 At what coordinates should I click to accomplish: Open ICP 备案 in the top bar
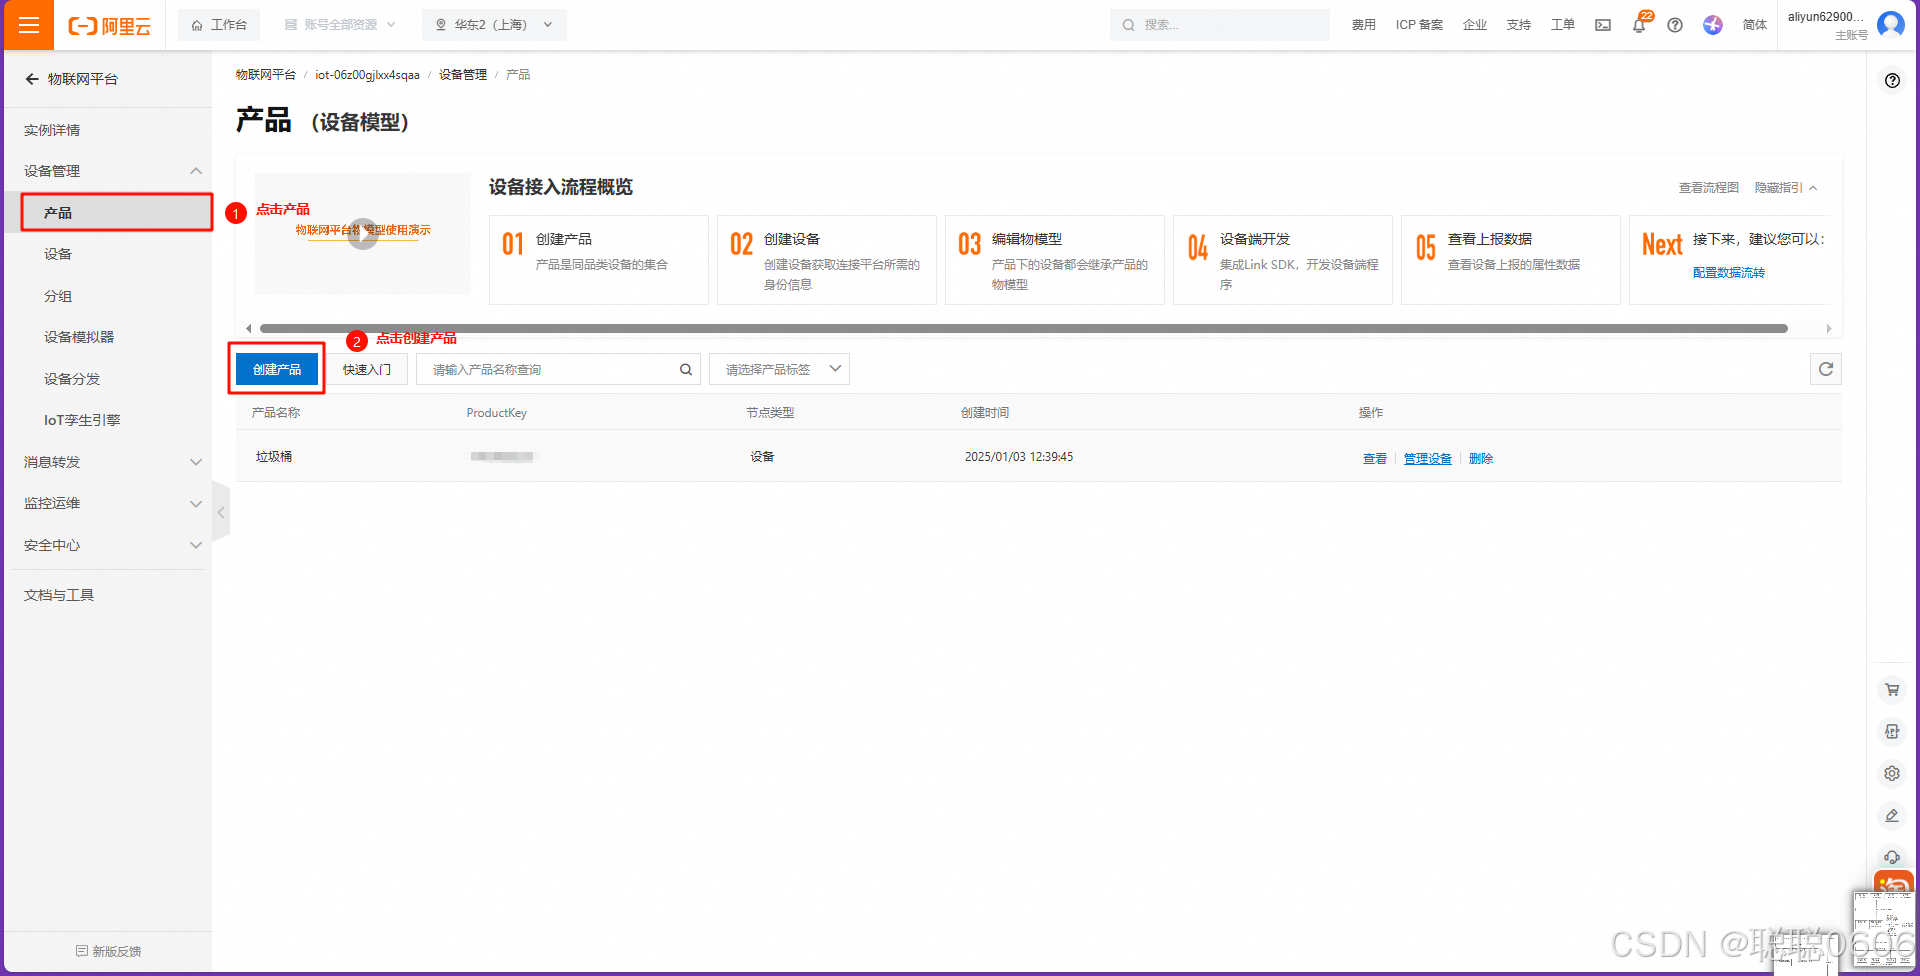1419,25
